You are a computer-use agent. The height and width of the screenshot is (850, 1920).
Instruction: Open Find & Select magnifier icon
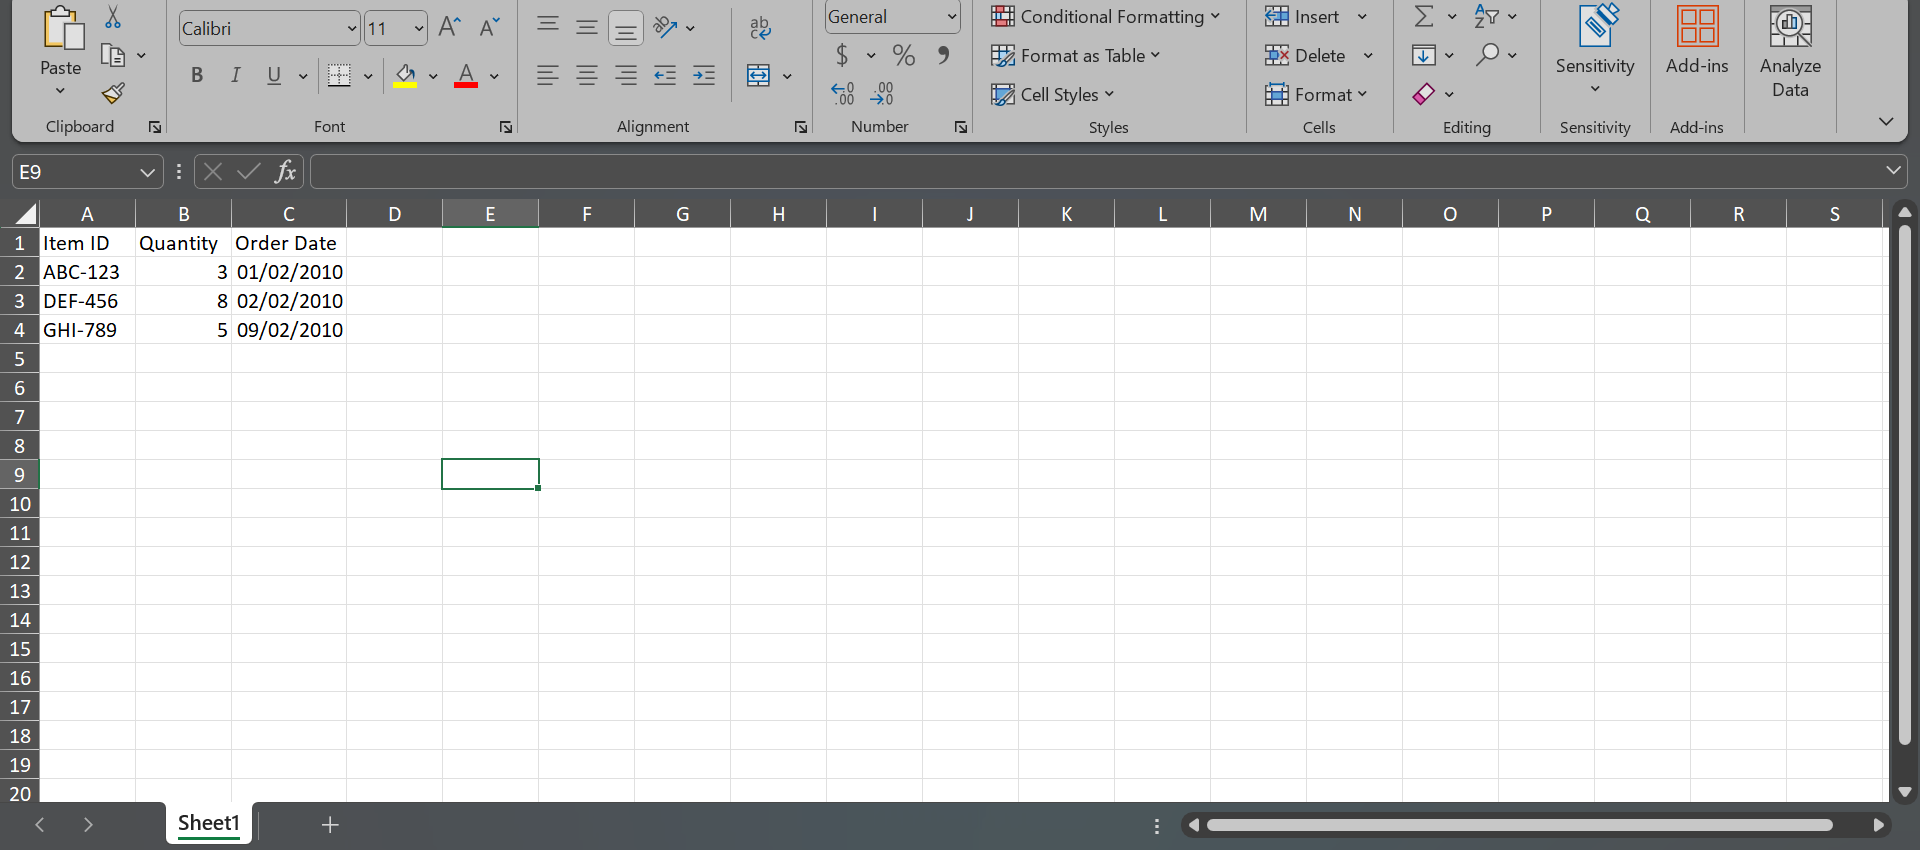[1488, 55]
